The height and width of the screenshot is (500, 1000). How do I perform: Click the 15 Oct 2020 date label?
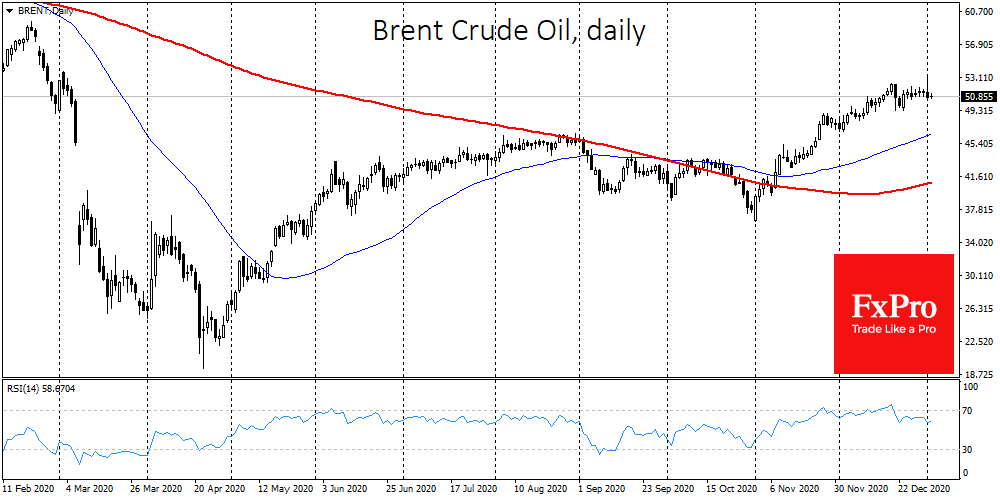pyautogui.click(x=733, y=487)
